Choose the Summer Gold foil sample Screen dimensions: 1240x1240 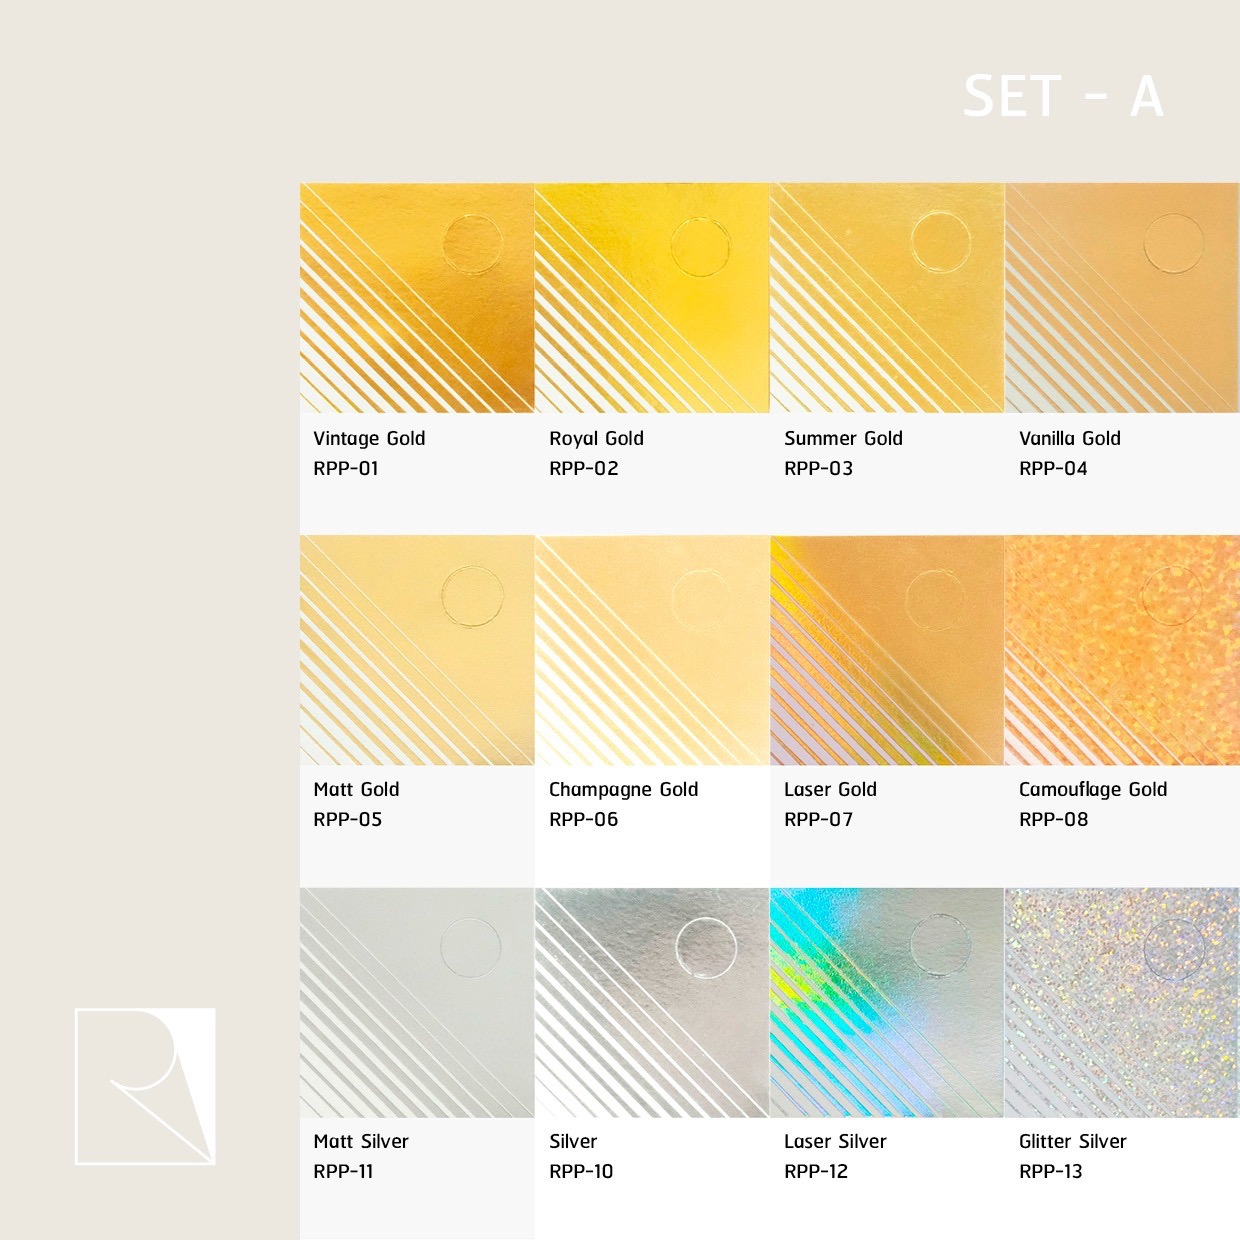pos(887,298)
